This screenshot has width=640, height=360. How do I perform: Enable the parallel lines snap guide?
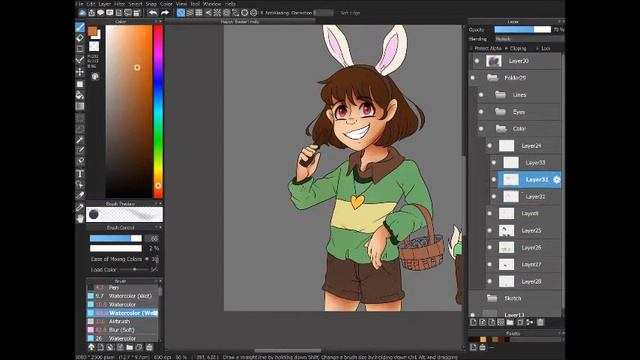(x=190, y=13)
